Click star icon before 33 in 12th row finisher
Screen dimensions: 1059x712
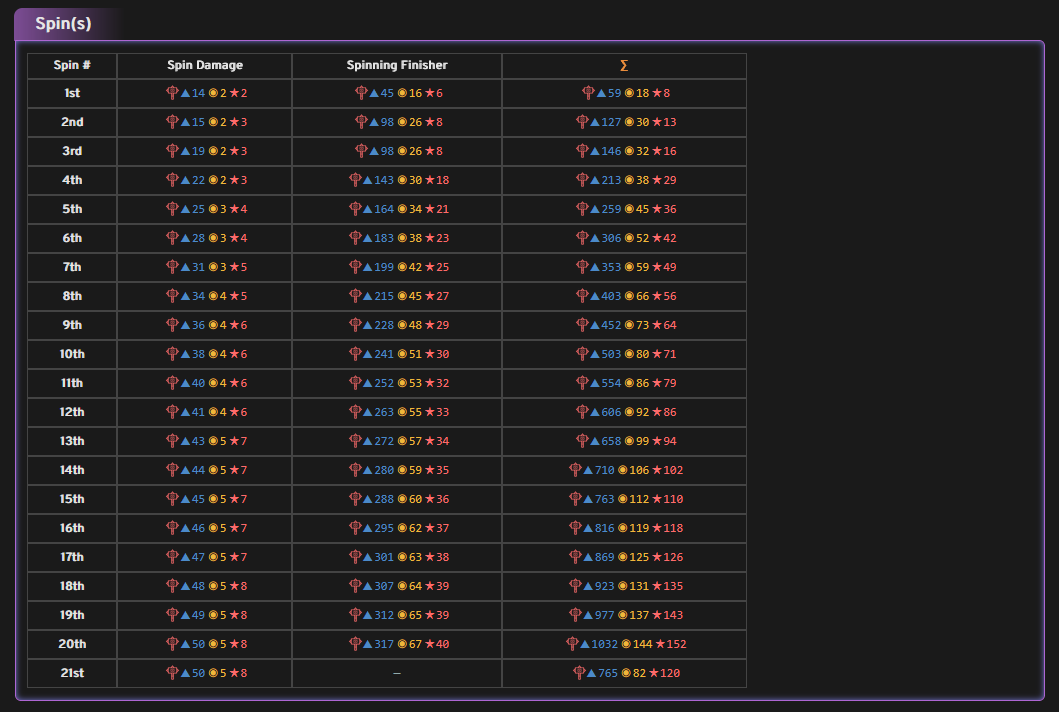coord(430,413)
